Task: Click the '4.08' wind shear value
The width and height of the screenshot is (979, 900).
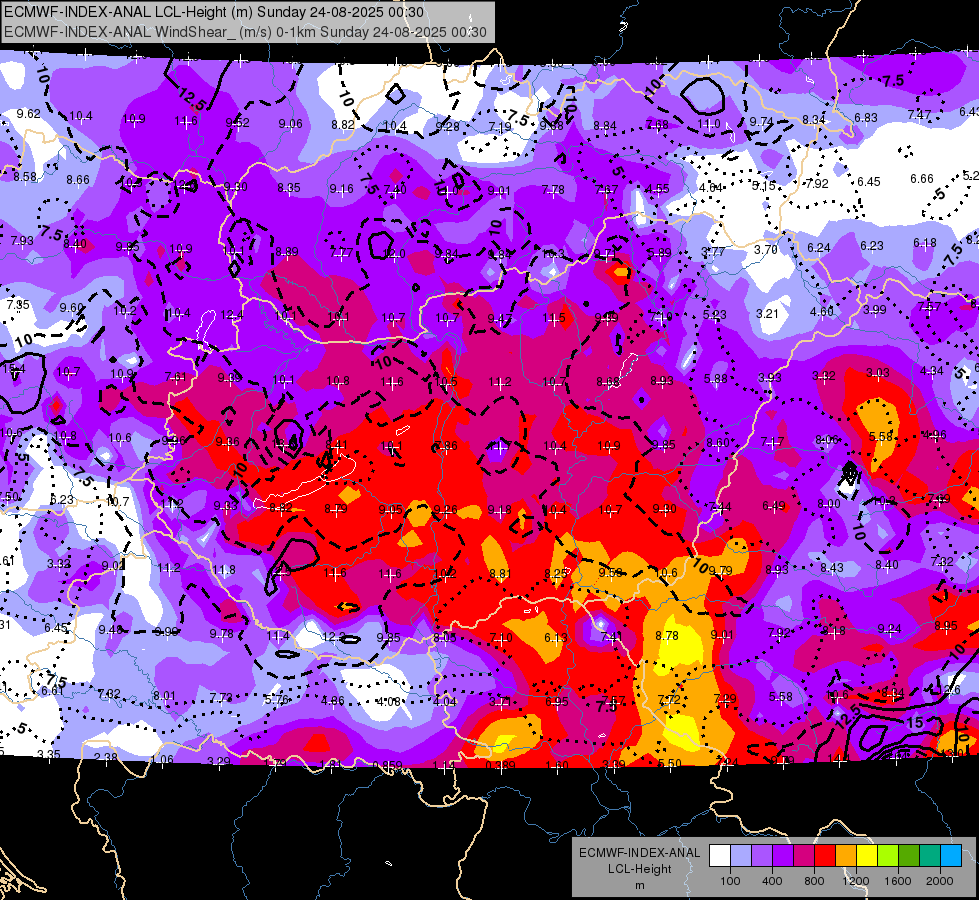Action: pyautogui.click(x=388, y=701)
